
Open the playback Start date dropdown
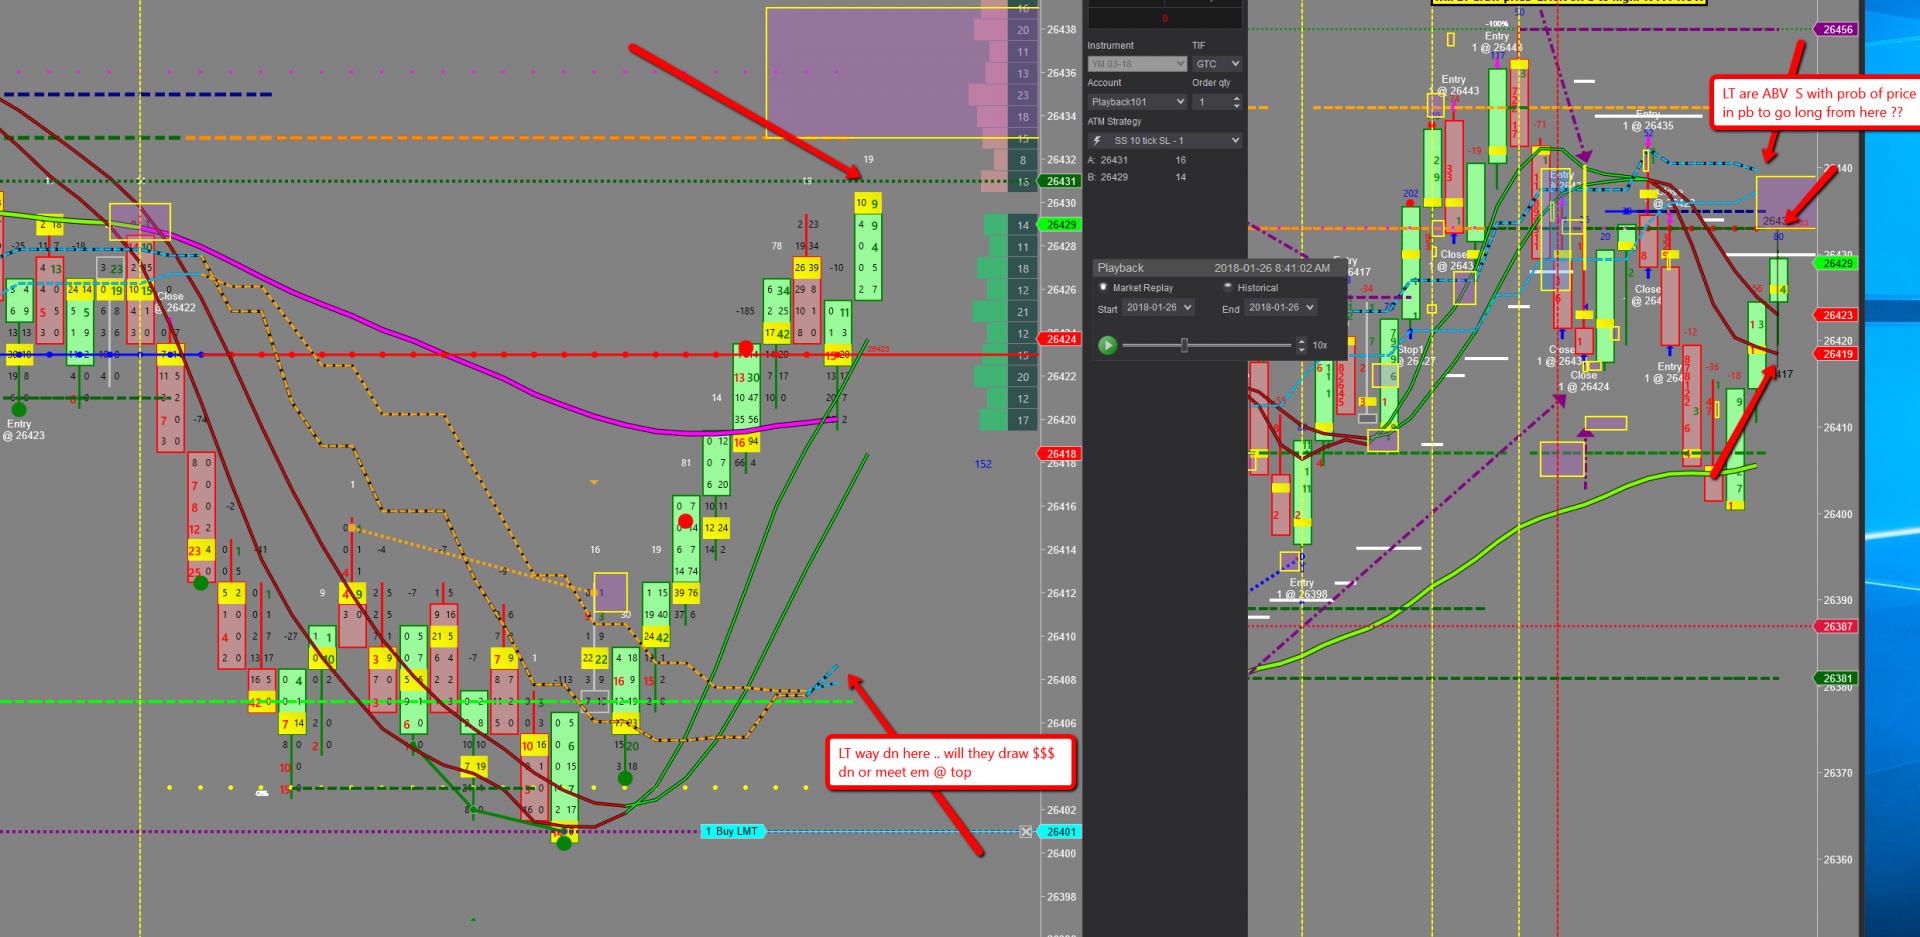click(x=1158, y=308)
